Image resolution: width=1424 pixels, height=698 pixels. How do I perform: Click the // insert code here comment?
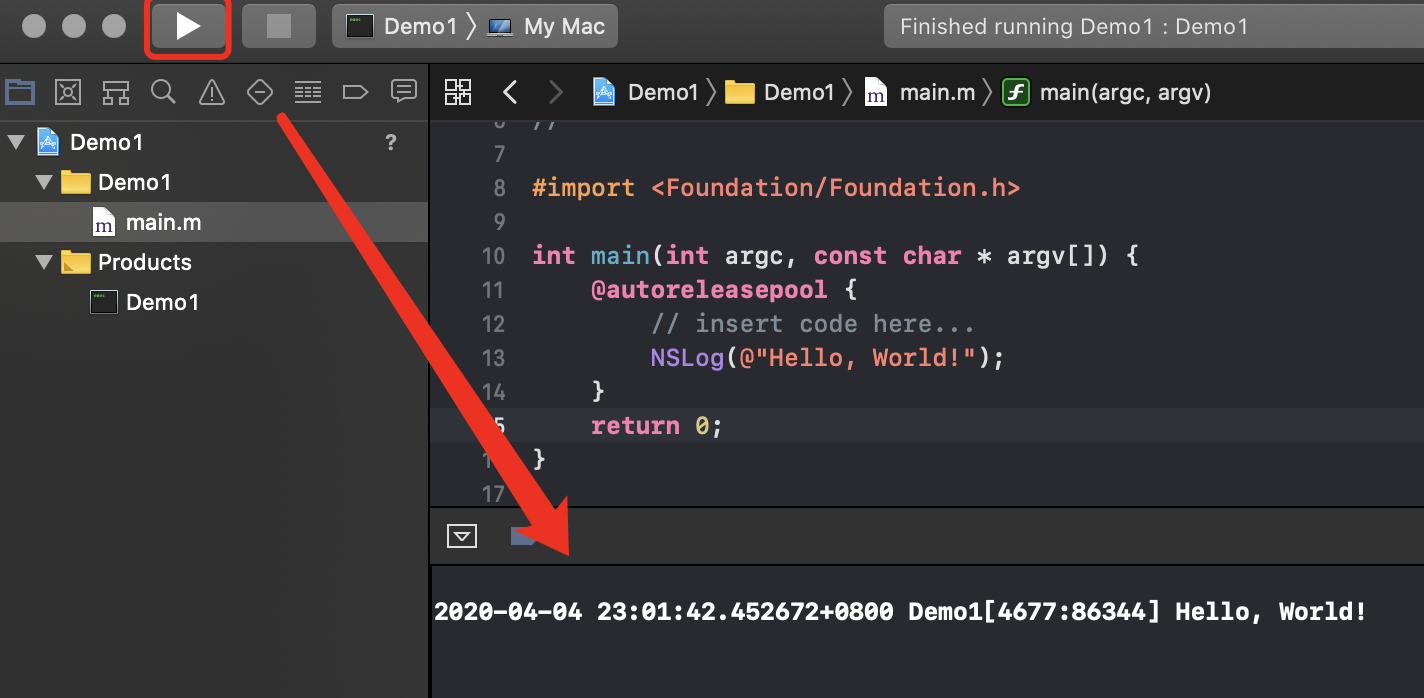(813, 324)
